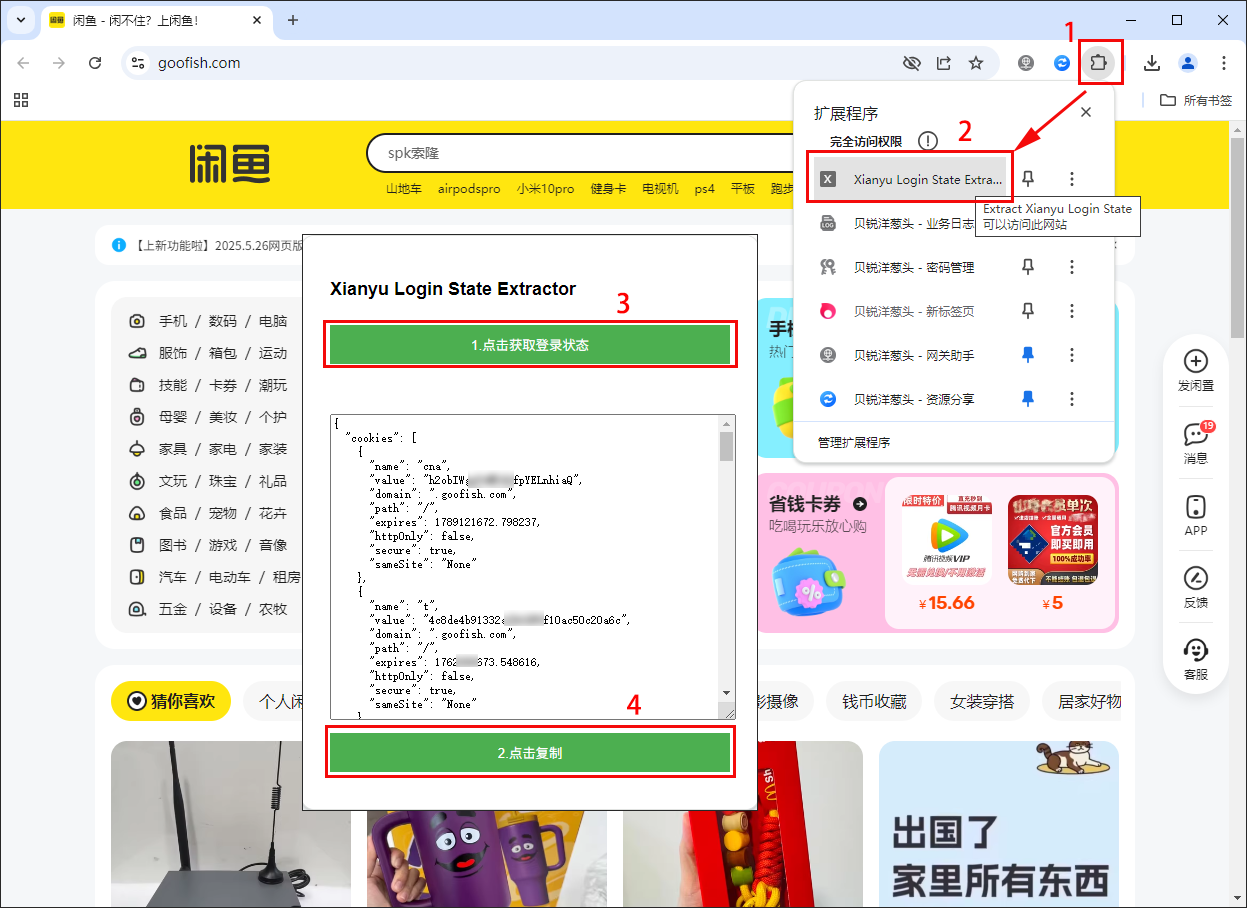Viewport: 1247px width, 908px height.
Task: Click the car icon beside 汽车 category
Action: click(x=137, y=577)
